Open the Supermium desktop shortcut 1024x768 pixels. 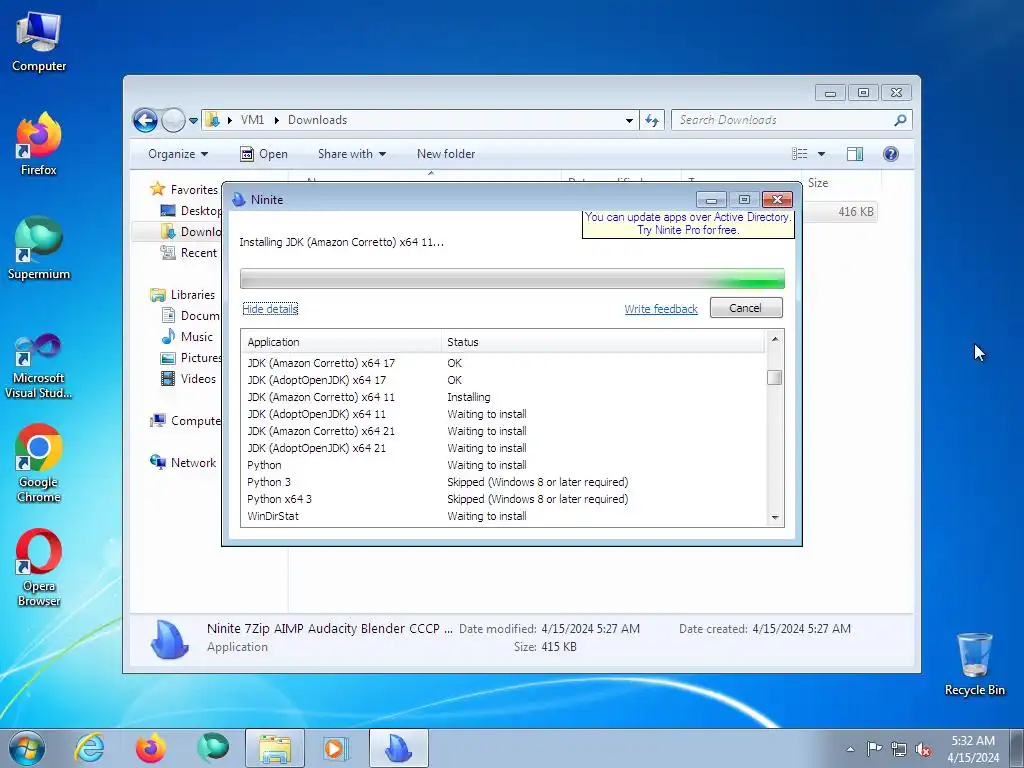point(39,248)
